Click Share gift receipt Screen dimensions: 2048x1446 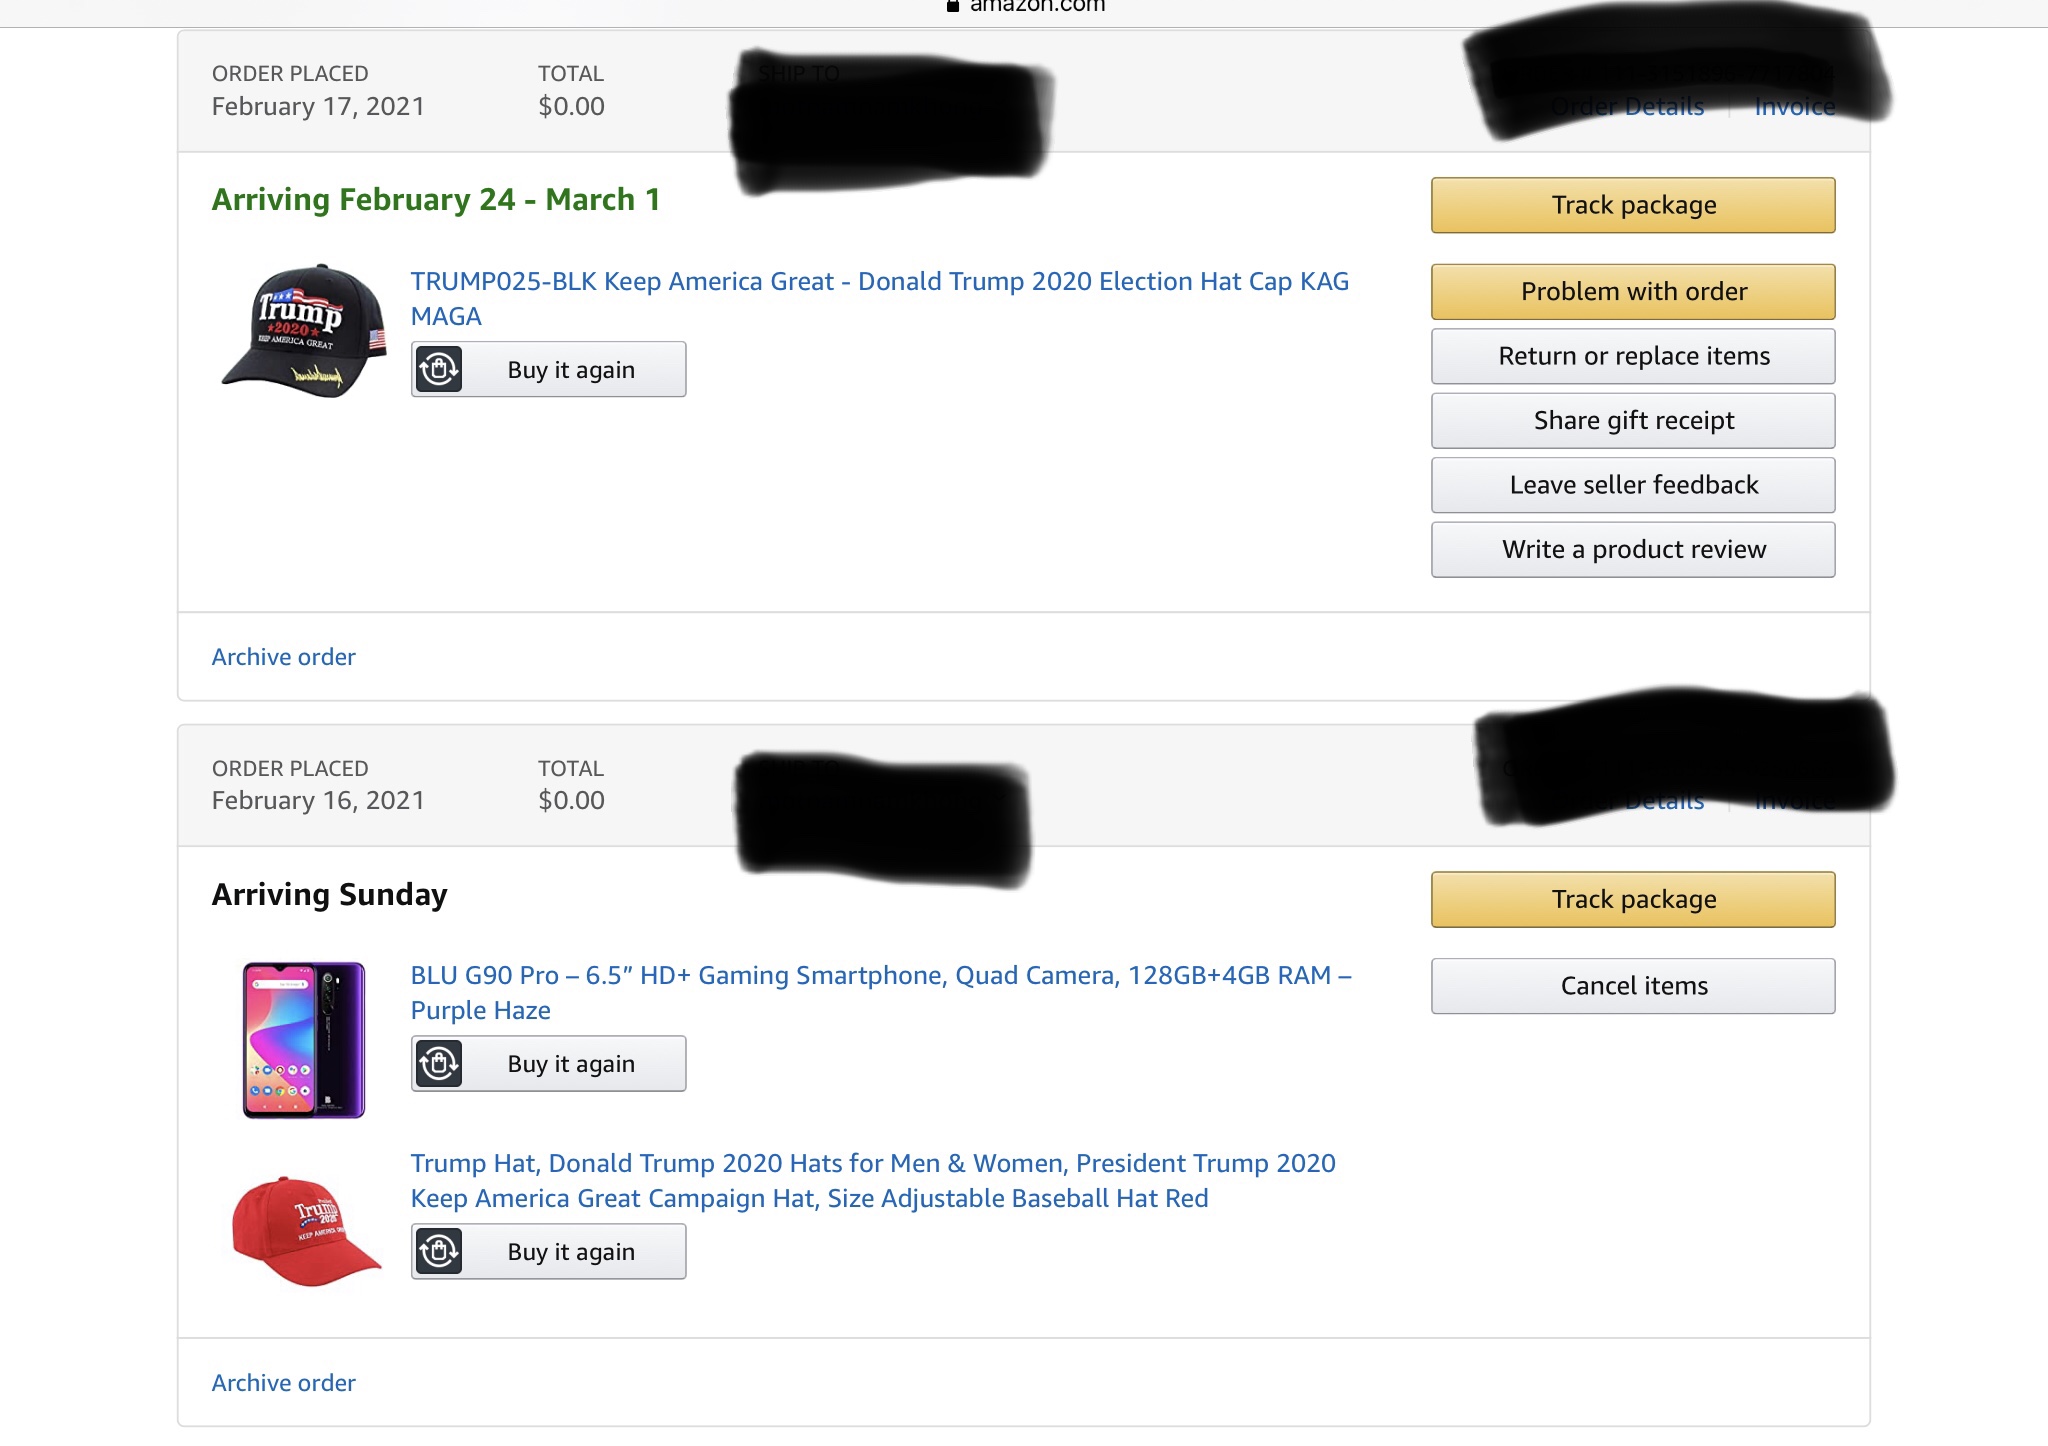pos(1633,421)
